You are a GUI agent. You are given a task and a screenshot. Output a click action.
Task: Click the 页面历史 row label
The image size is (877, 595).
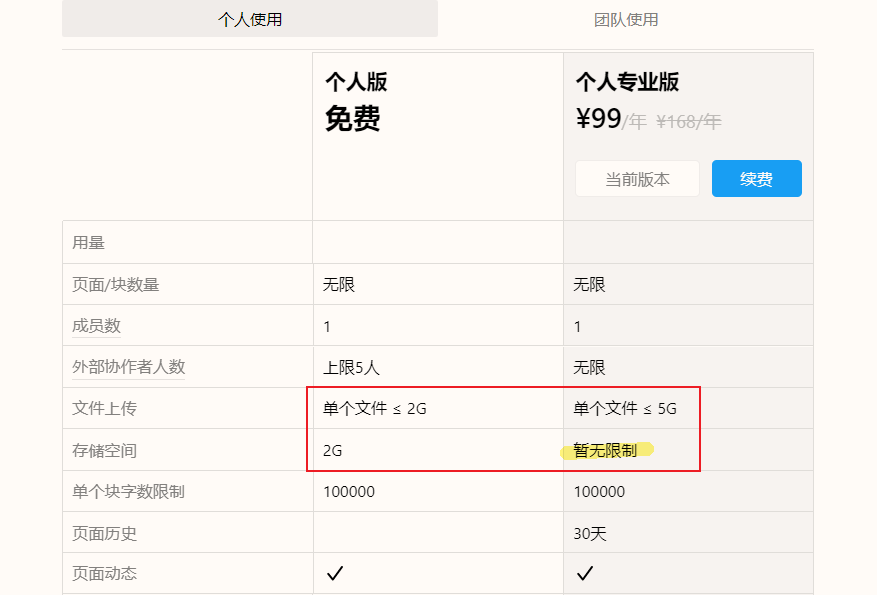104,533
